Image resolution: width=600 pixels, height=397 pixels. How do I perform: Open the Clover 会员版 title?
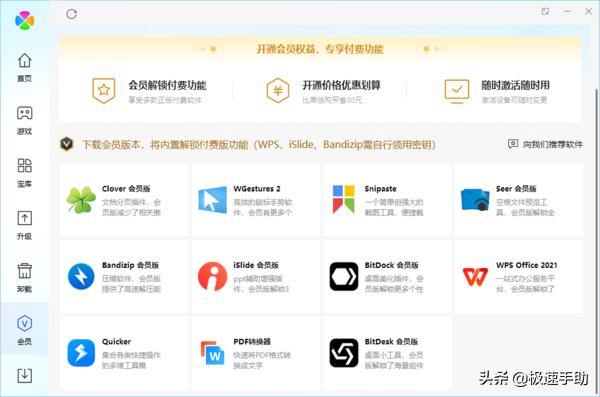point(126,189)
